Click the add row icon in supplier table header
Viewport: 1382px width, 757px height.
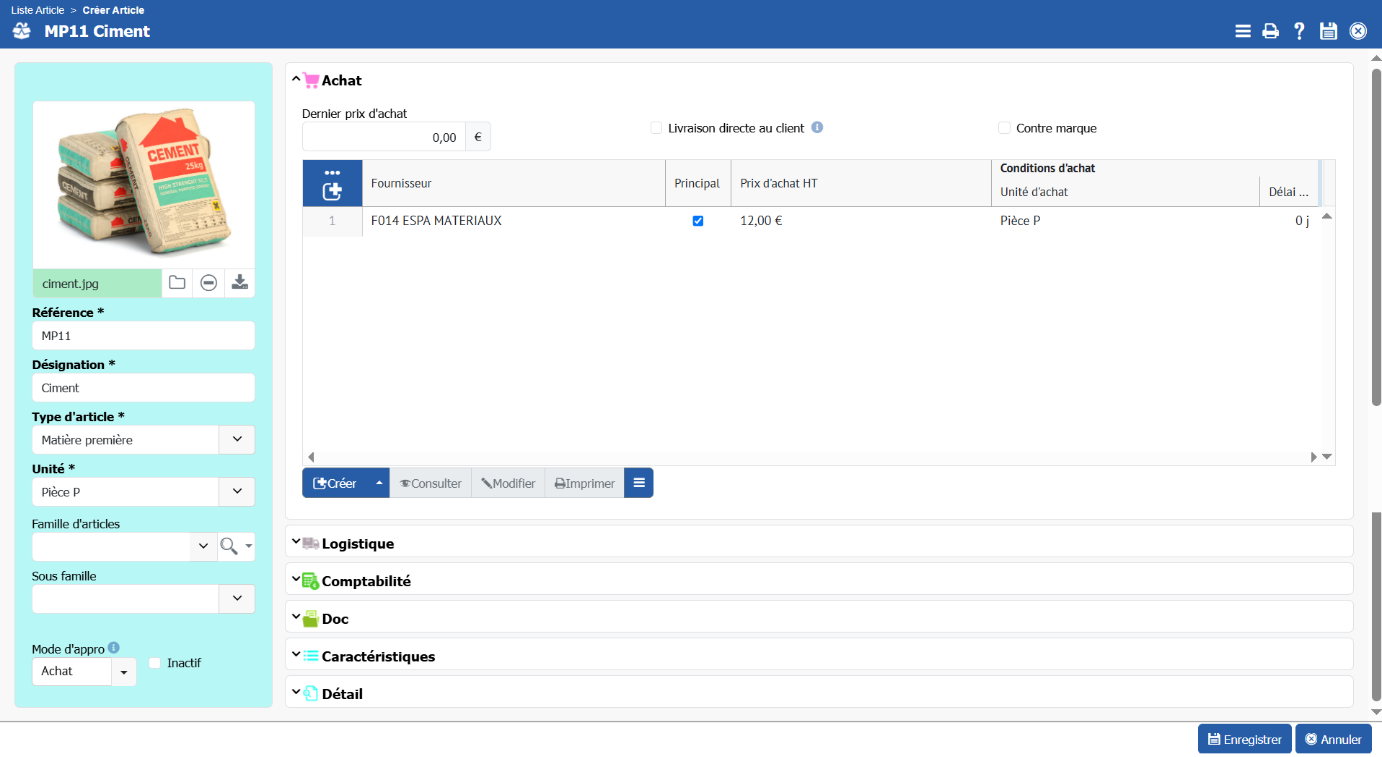point(332,190)
